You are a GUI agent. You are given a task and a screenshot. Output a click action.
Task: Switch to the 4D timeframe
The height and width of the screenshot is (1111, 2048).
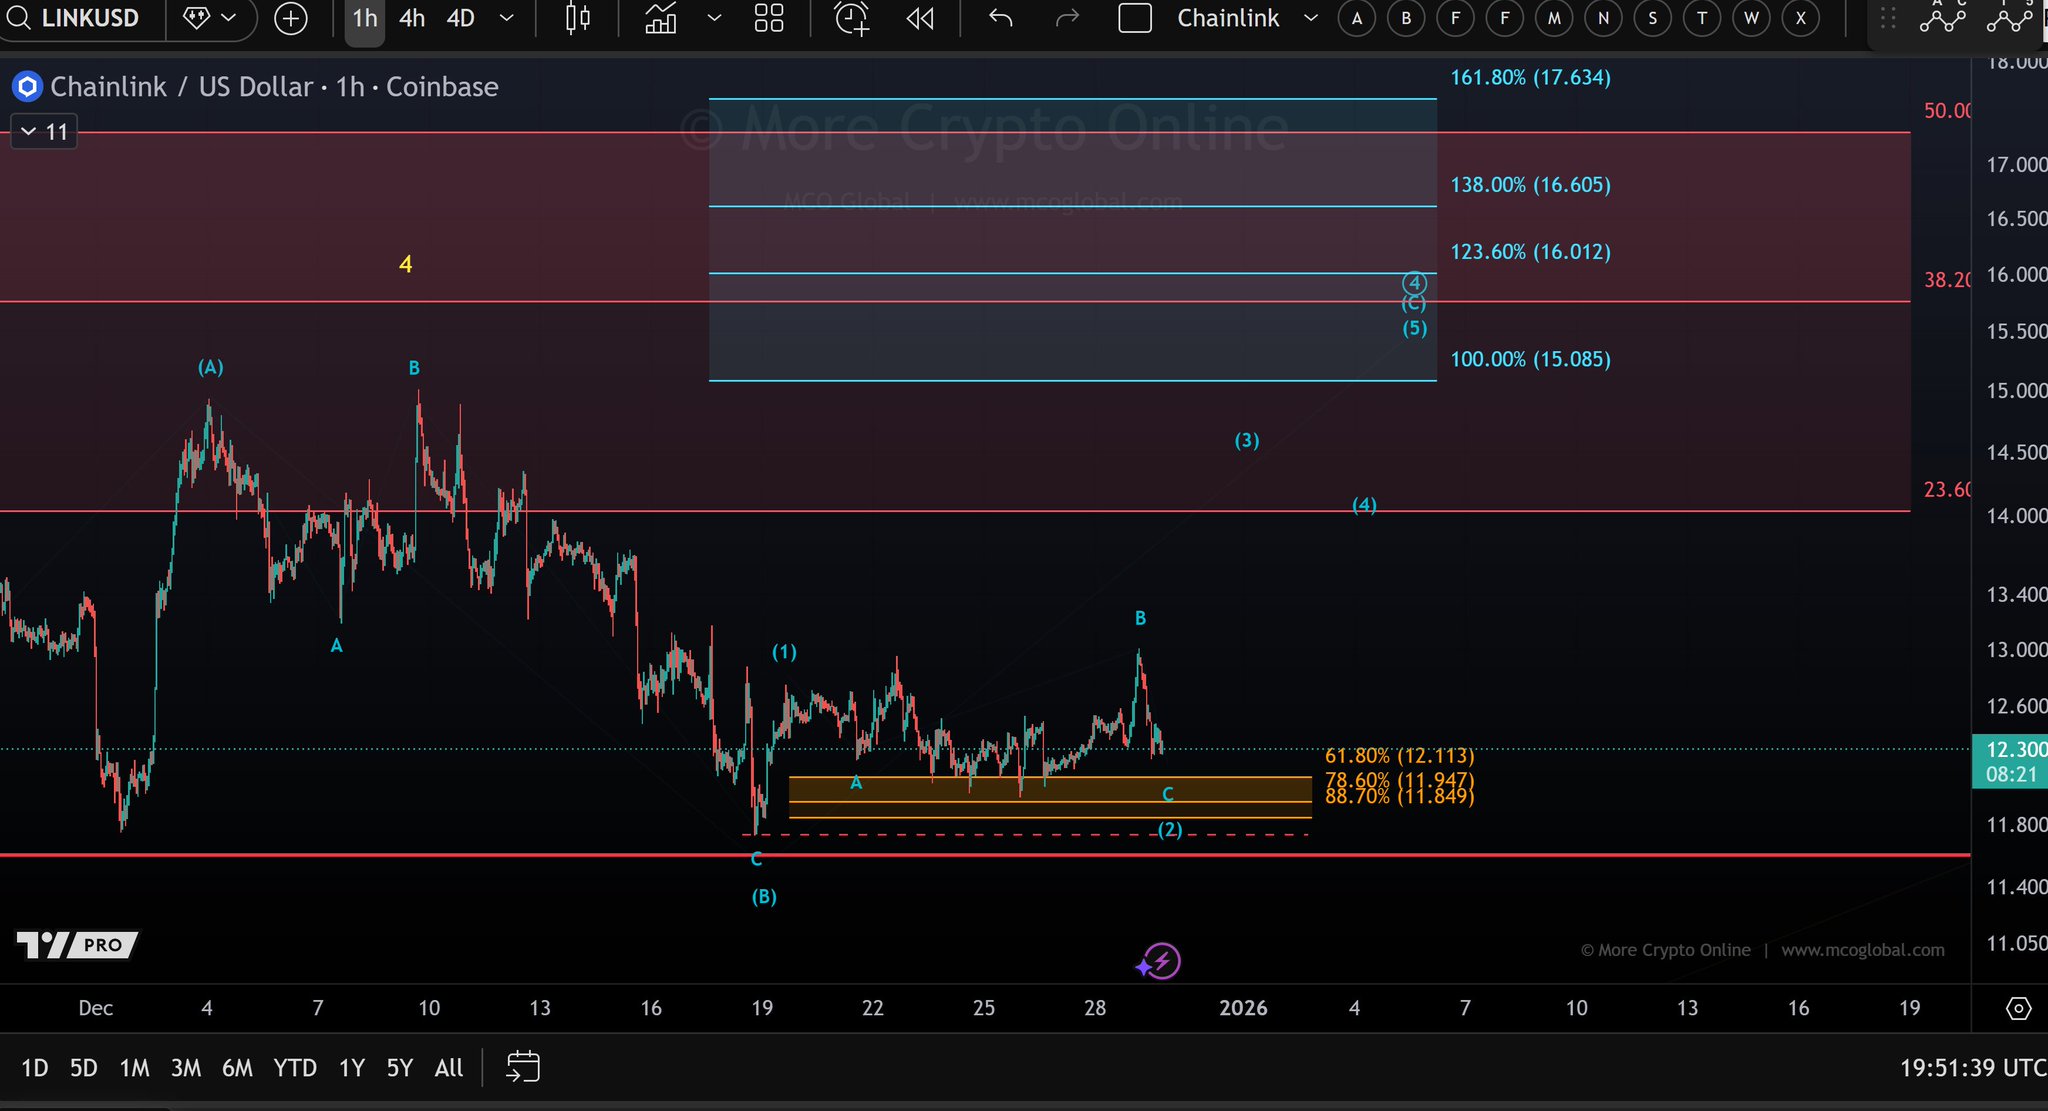pyautogui.click(x=460, y=18)
